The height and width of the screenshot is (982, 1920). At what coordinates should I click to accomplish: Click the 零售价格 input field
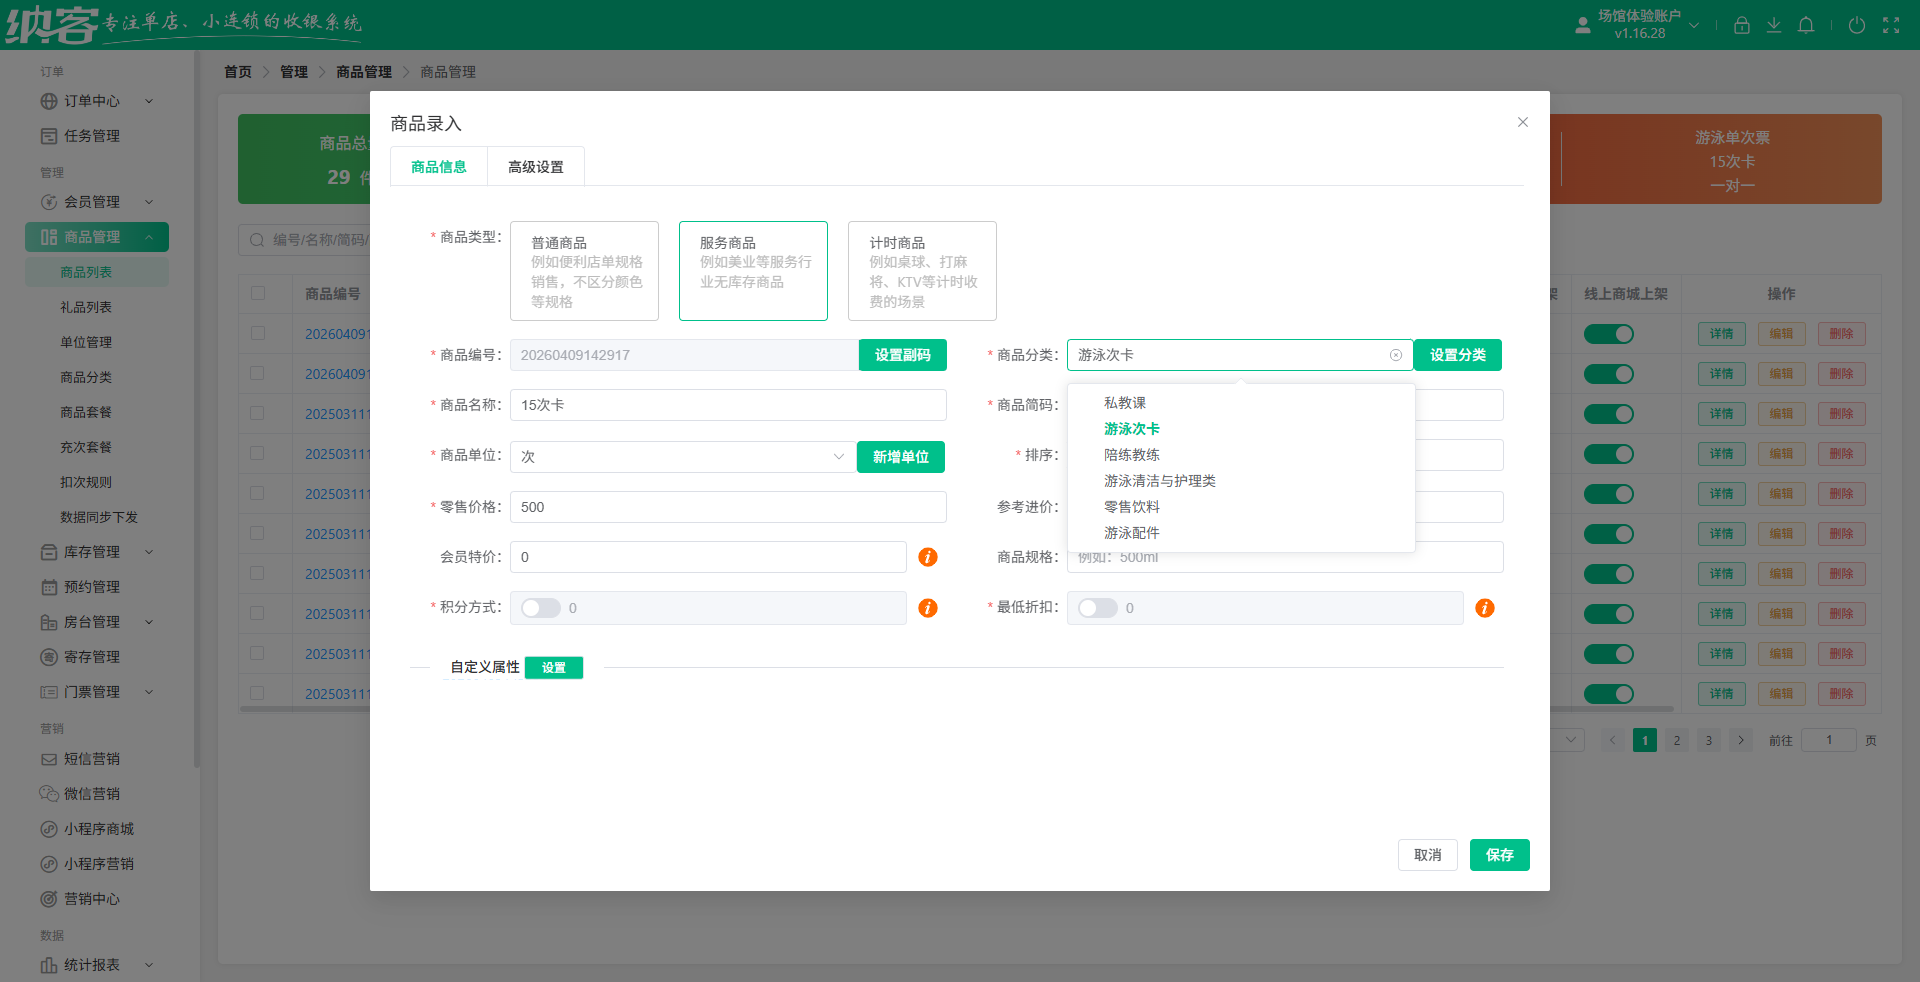727,507
